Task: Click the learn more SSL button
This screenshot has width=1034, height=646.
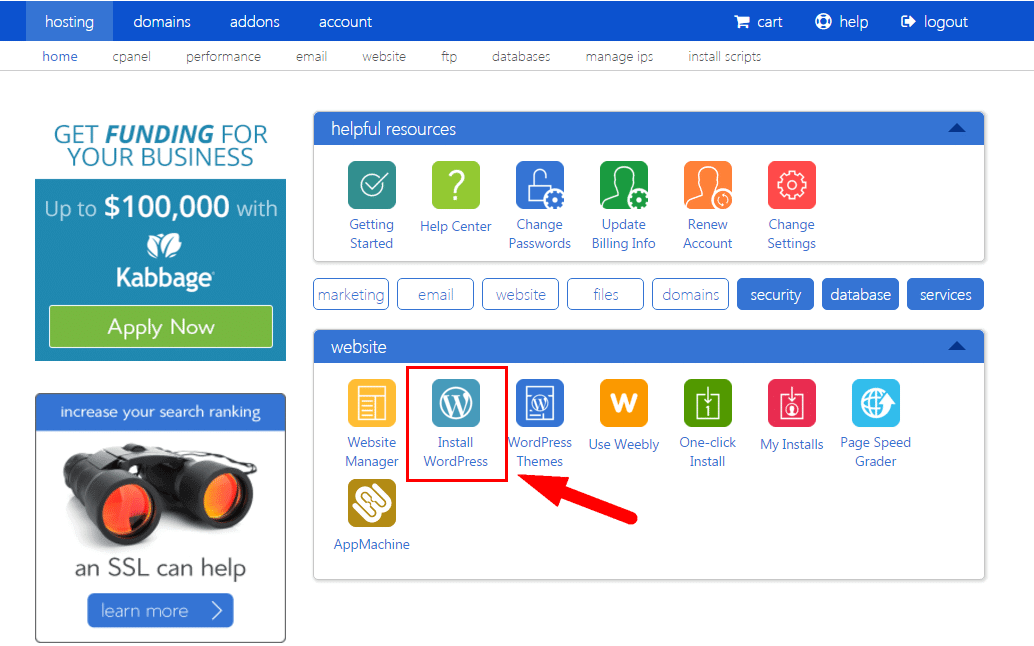Action: point(160,610)
